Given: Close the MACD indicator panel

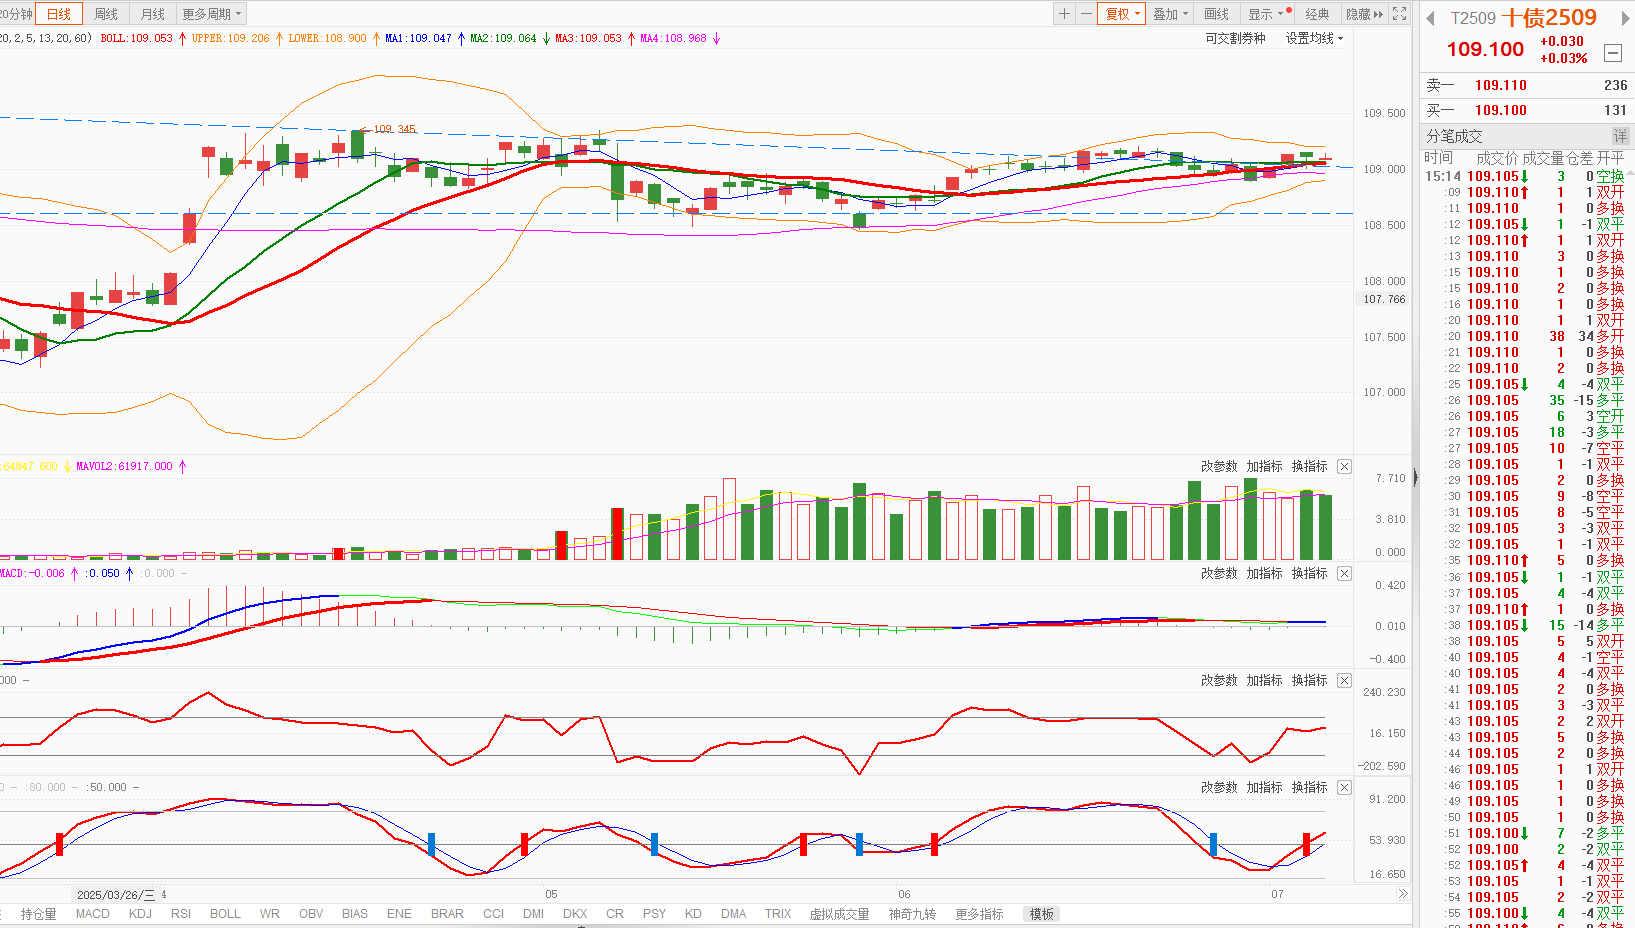Looking at the screenshot, I should tap(1344, 574).
